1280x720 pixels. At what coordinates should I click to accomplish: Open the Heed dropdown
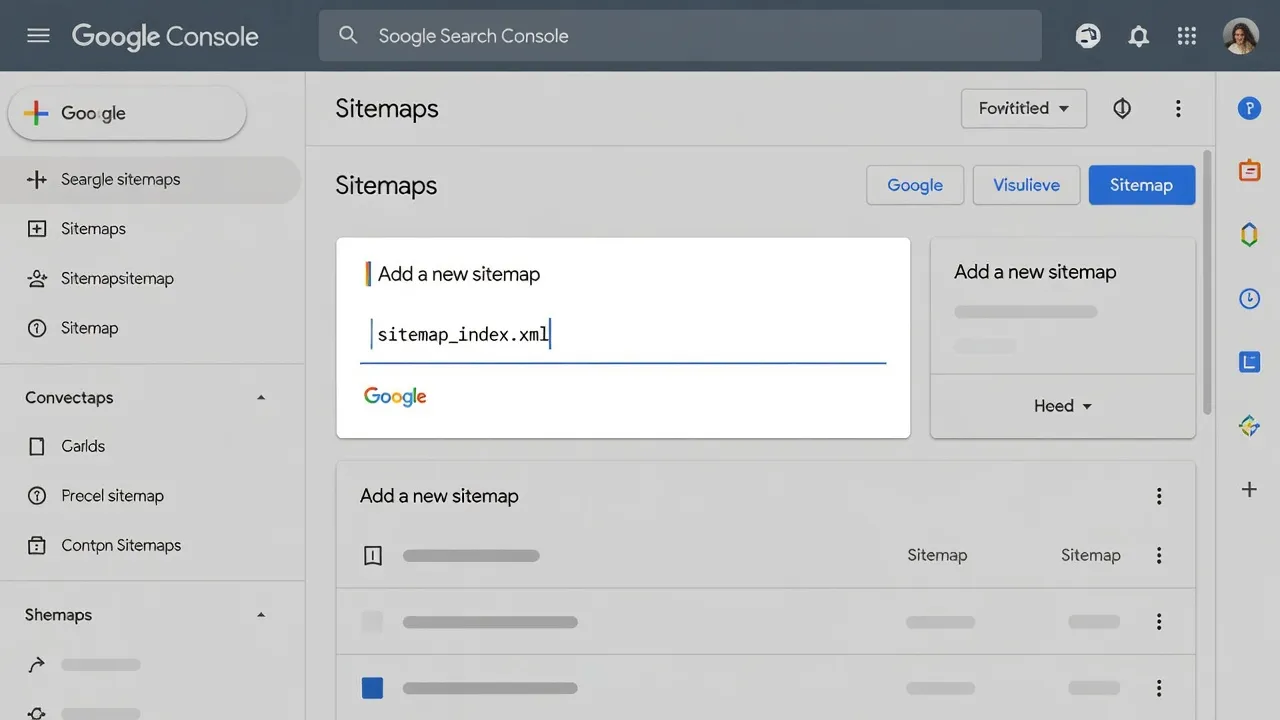point(1062,406)
